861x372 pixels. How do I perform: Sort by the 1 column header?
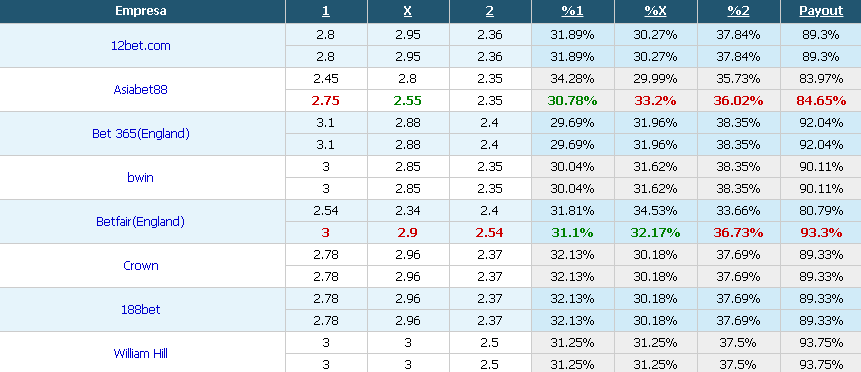[x=326, y=11]
